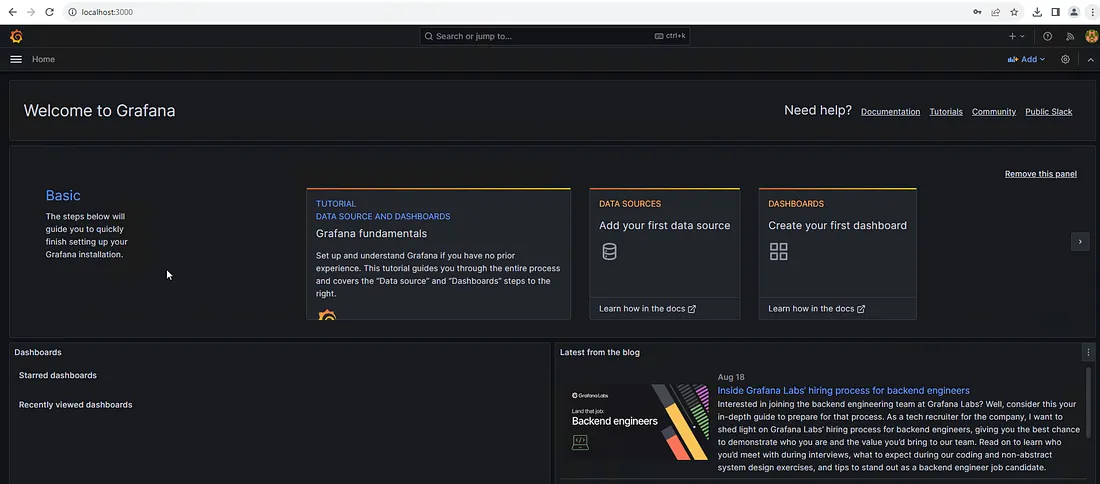Open the Backend engineers blog thumbnail
The image size is (1100, 484).
pyautogui.click(x=634, y=421)
